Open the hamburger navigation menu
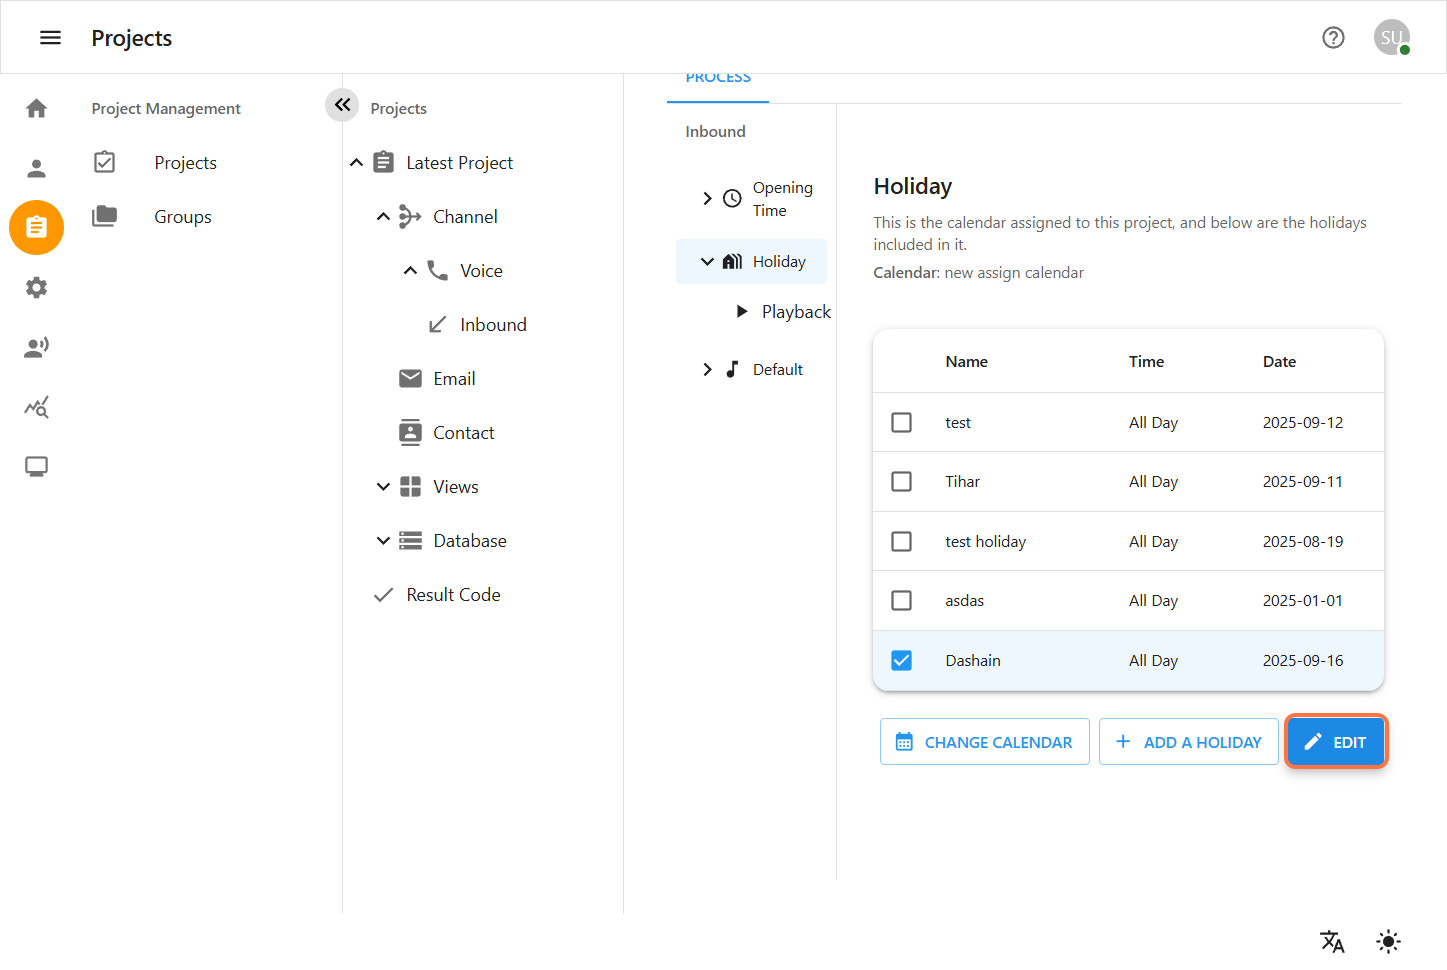 pos(50,38)
